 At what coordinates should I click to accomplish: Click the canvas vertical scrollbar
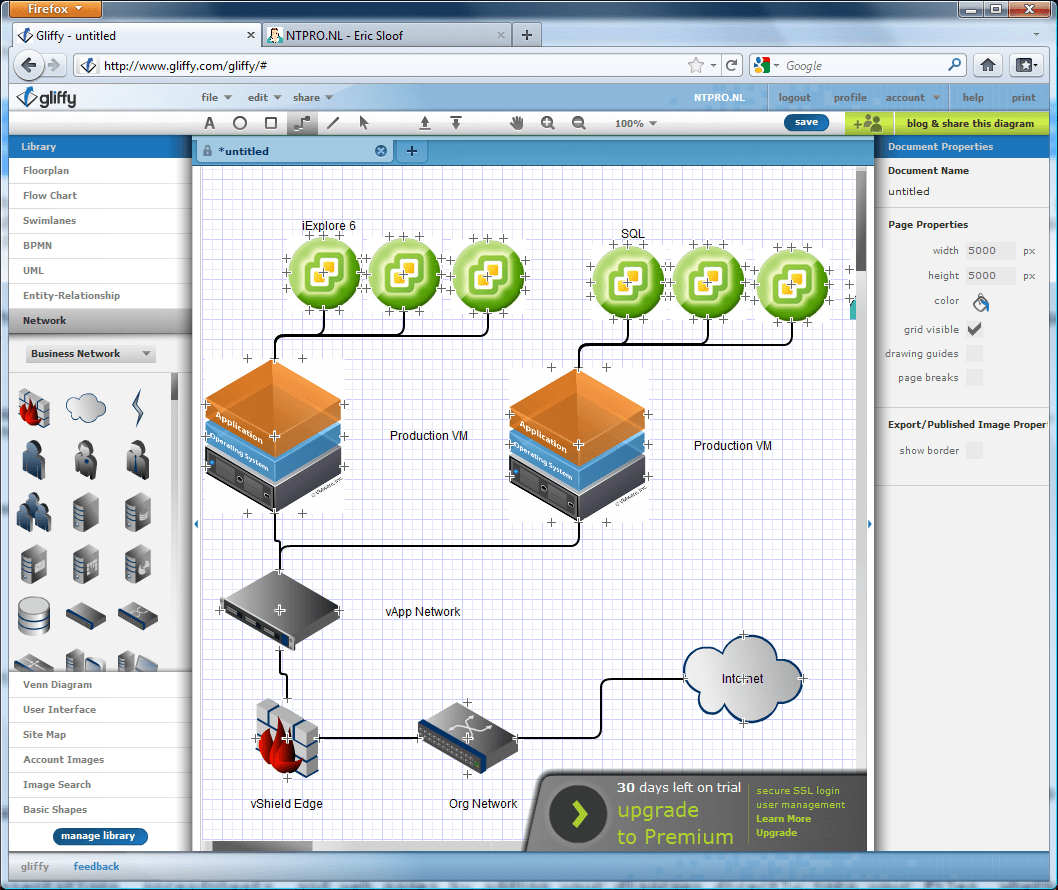coord(861,223)
